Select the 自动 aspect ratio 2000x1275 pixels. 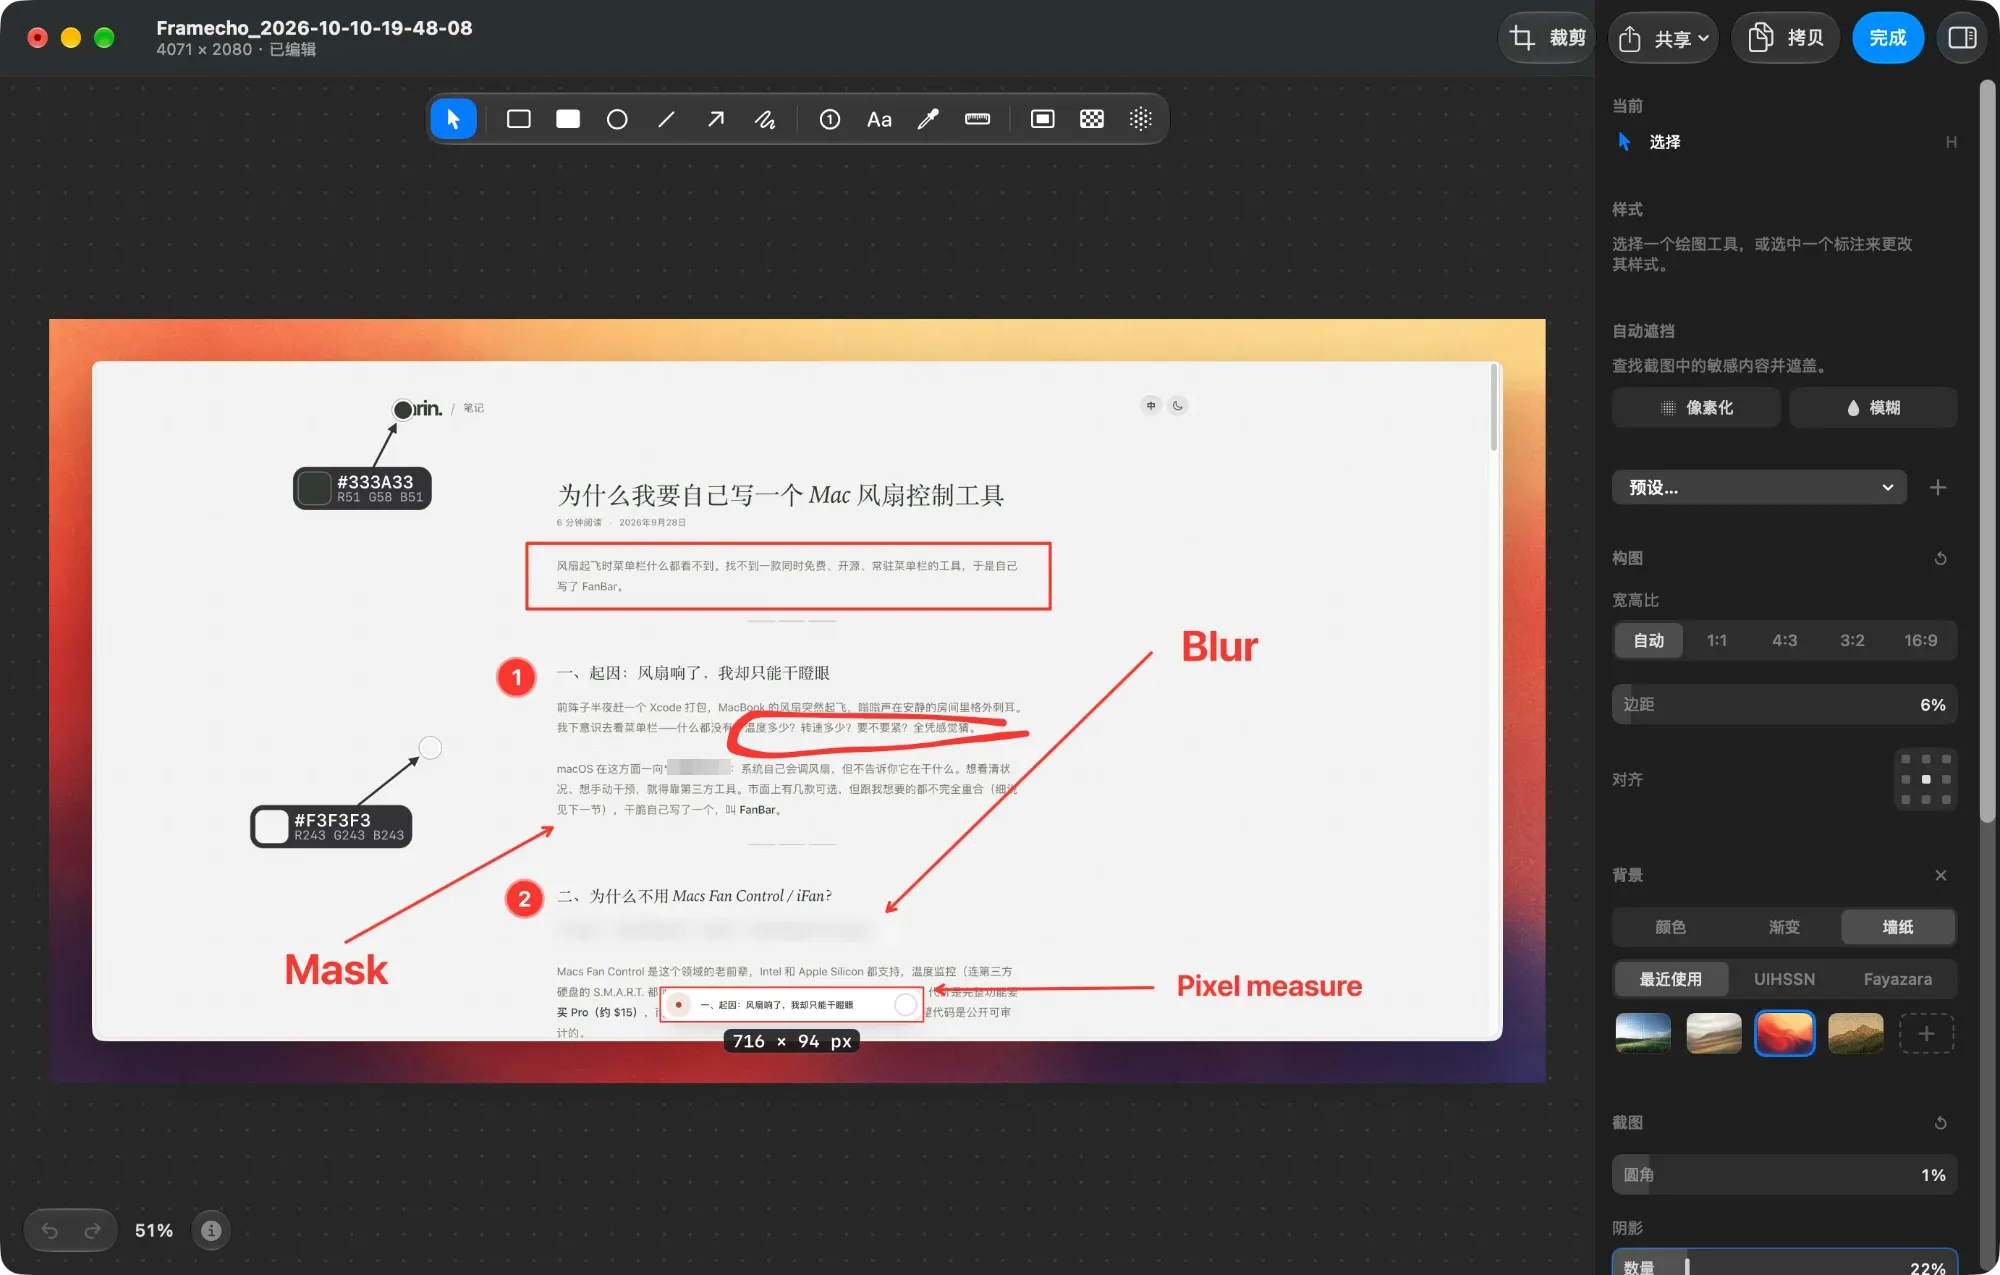click(1648, 640)
